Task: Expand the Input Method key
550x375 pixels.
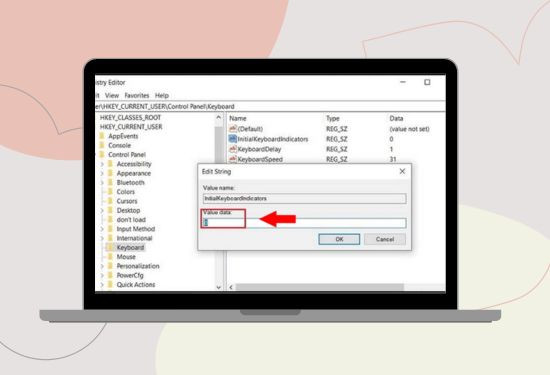Action: [102, 229]
